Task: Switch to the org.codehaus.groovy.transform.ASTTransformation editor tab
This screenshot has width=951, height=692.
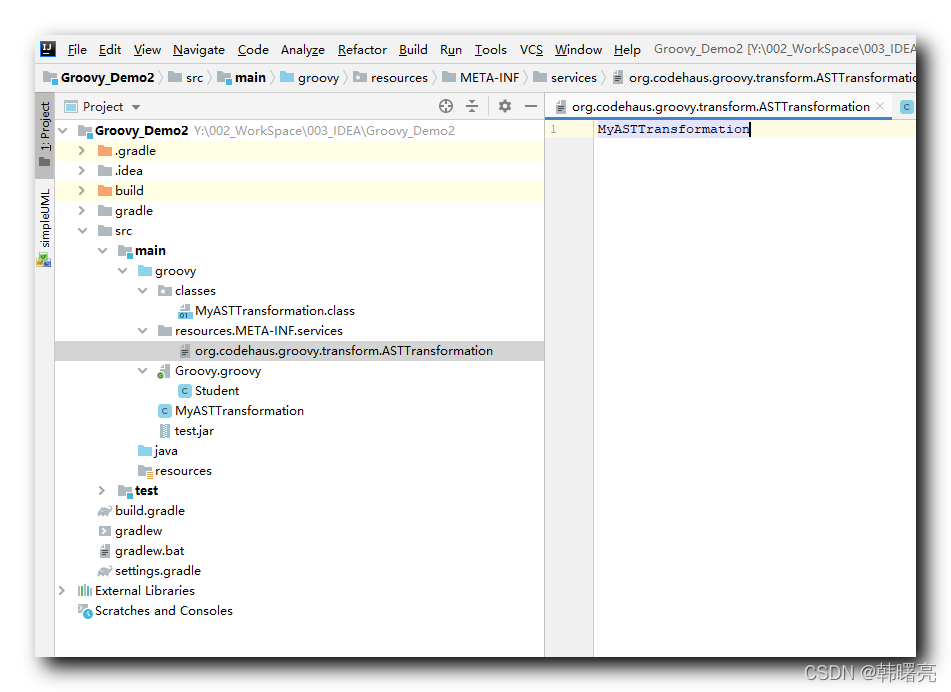Action: (x=720, y=107)
